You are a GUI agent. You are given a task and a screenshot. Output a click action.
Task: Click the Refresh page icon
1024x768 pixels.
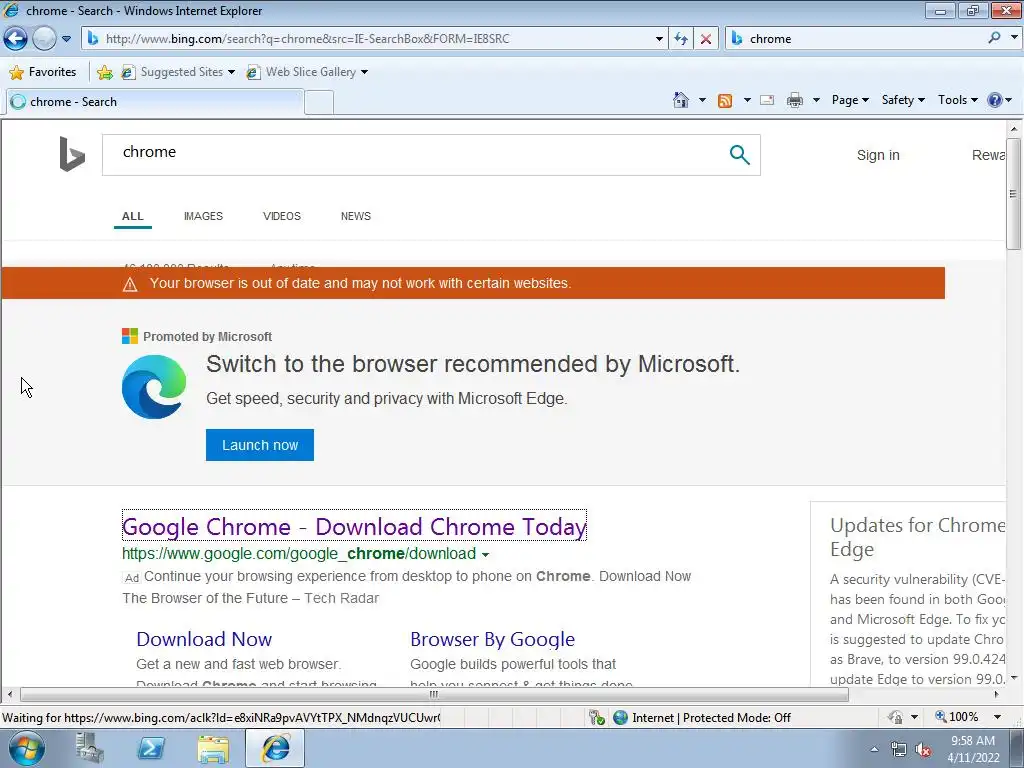(x=681, y=39)
